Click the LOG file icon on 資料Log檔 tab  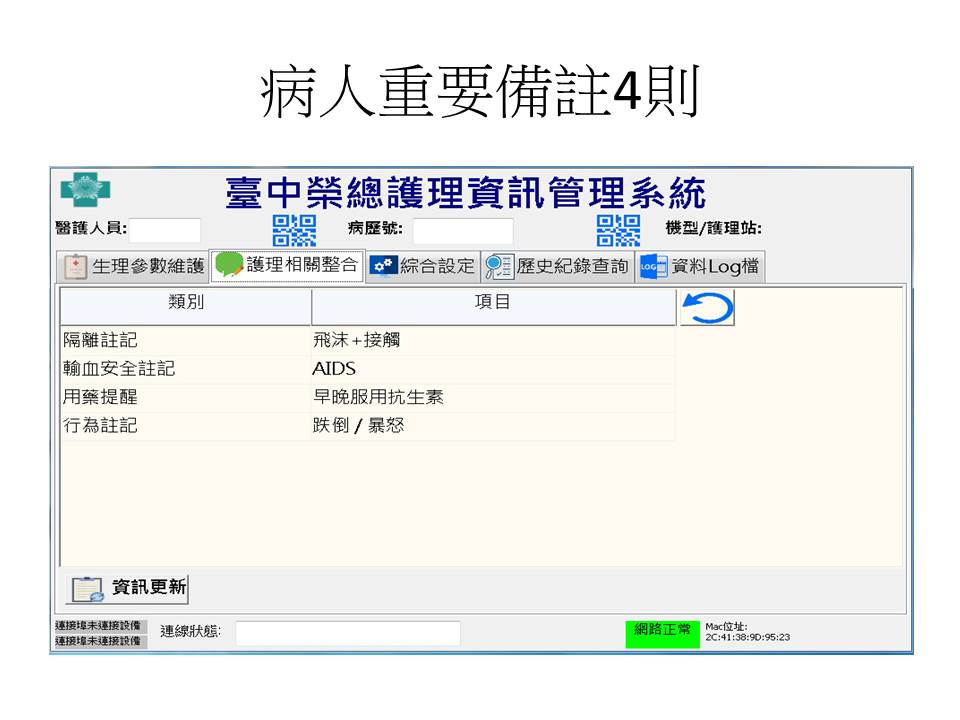click(653, 267)
